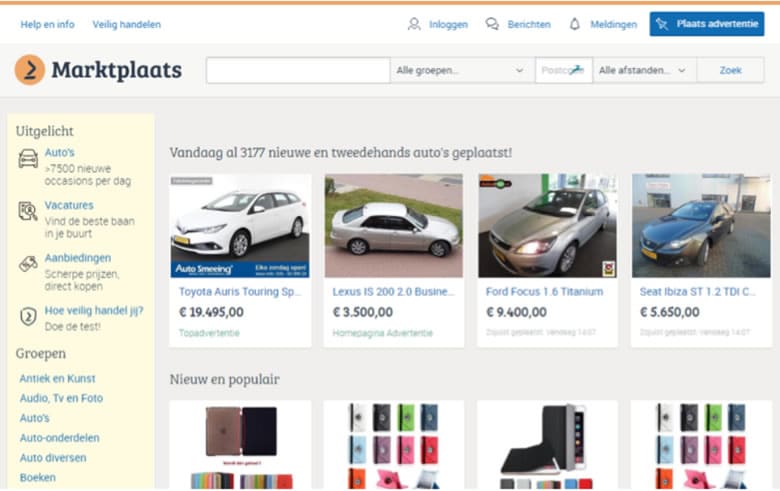Open Berichten link
This screenshot has width=780, height=491.
tap(529, 24)
